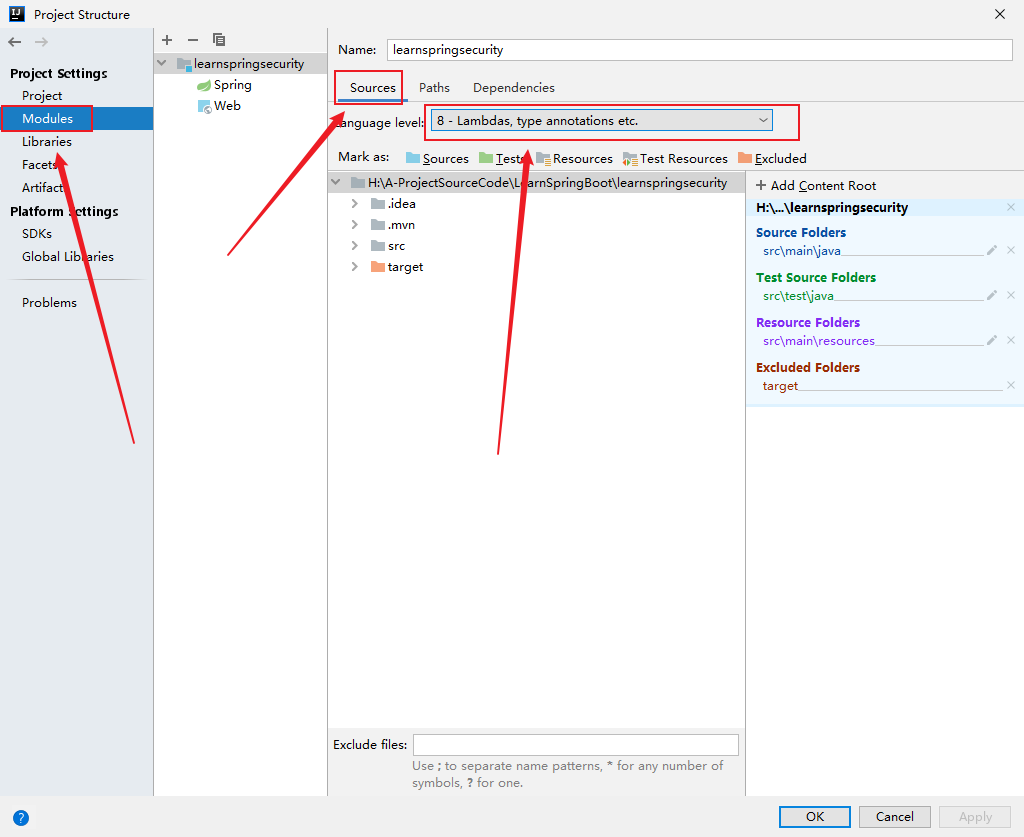The height and width of the screenshot is (837, 1024).
Task: Mark as Excluded orange folder icon
Action: (x=744, y=158)
